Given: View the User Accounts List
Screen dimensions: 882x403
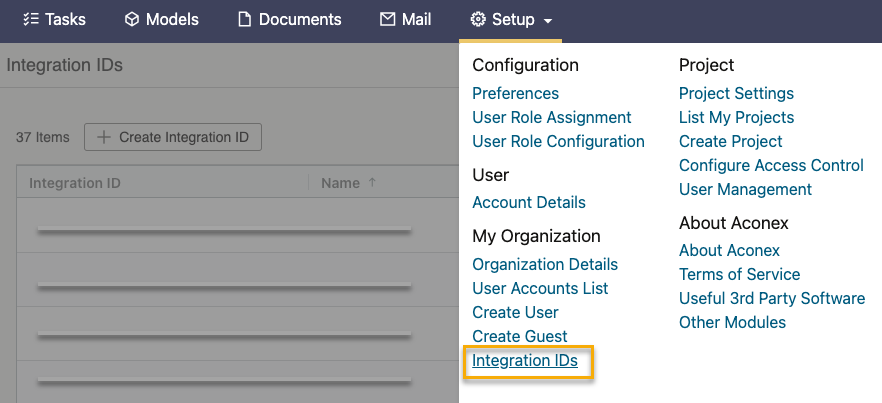Looking at the screenshot, I should tap(540, 288).
